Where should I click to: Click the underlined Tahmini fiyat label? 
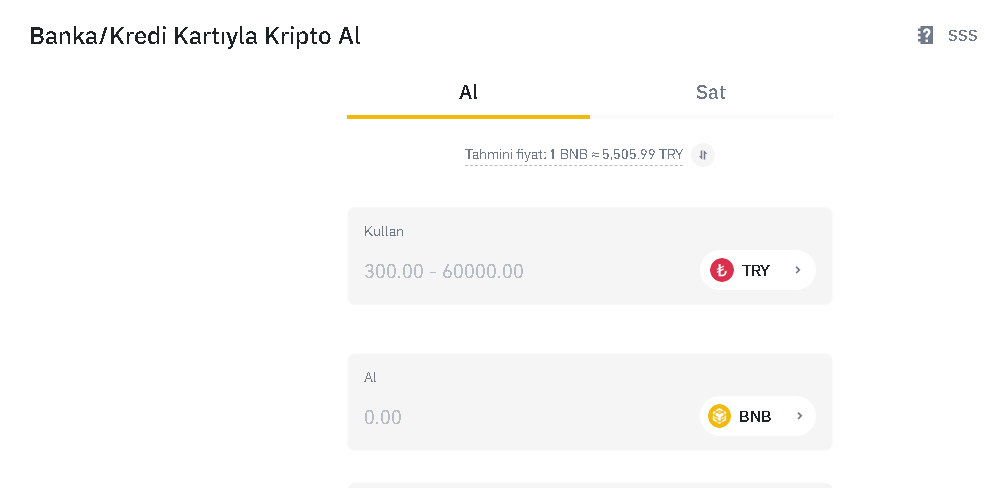505,154
